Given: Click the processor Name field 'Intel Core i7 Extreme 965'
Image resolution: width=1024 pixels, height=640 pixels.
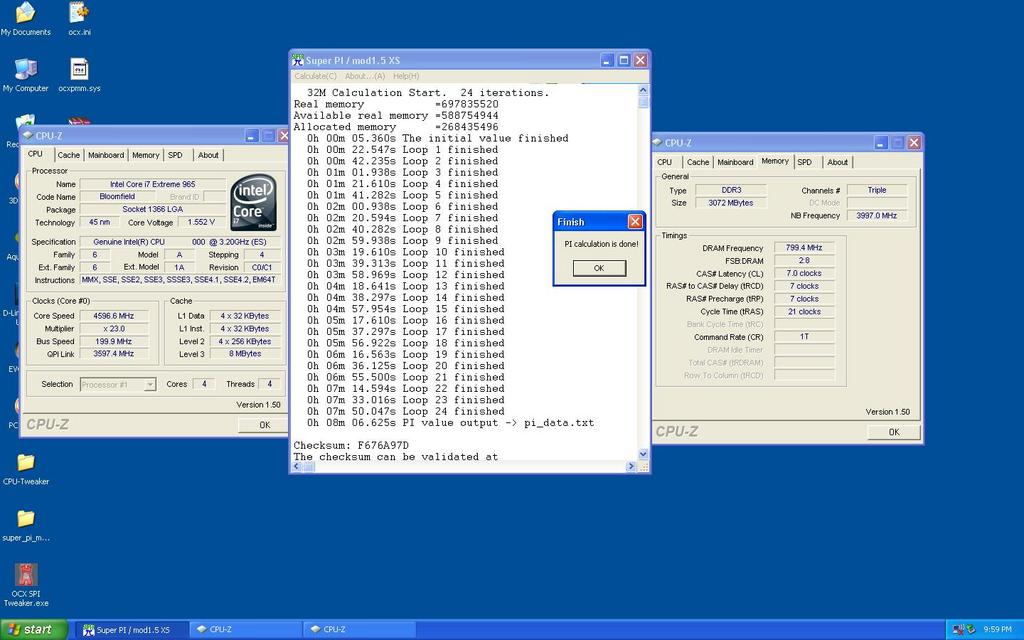Looking at the screenshot, I should 152,184.
